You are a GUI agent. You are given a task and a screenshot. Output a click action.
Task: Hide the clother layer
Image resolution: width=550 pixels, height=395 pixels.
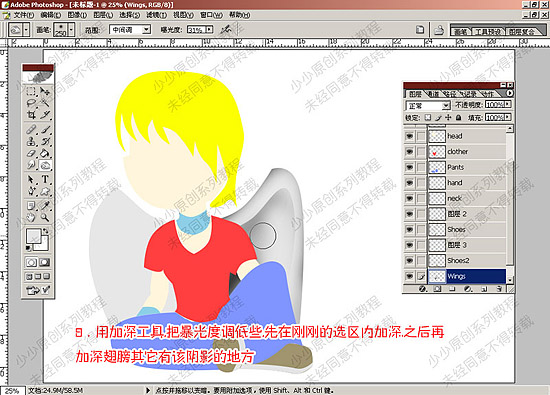coord(409,152)
